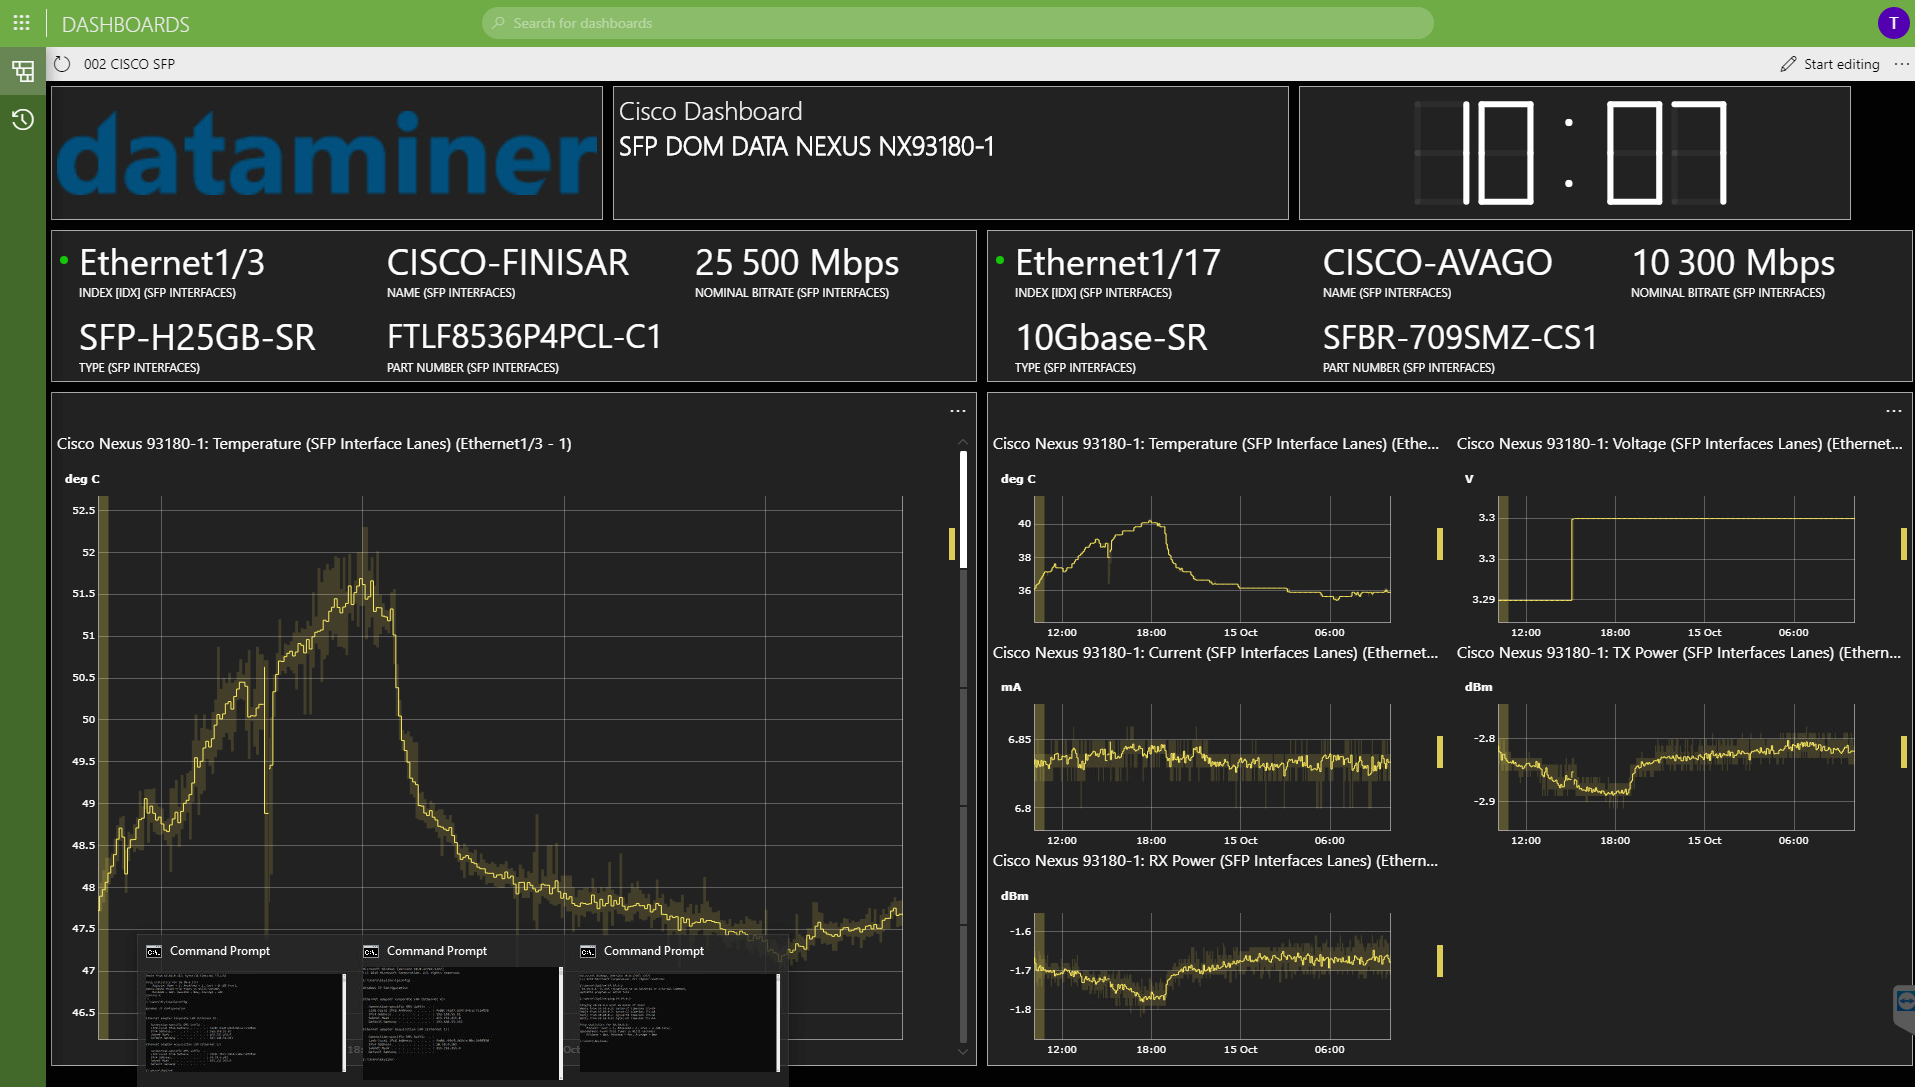Click the 10Gbase-SR type value
1915x1087 pixels.
click(x=1111, y=338)
